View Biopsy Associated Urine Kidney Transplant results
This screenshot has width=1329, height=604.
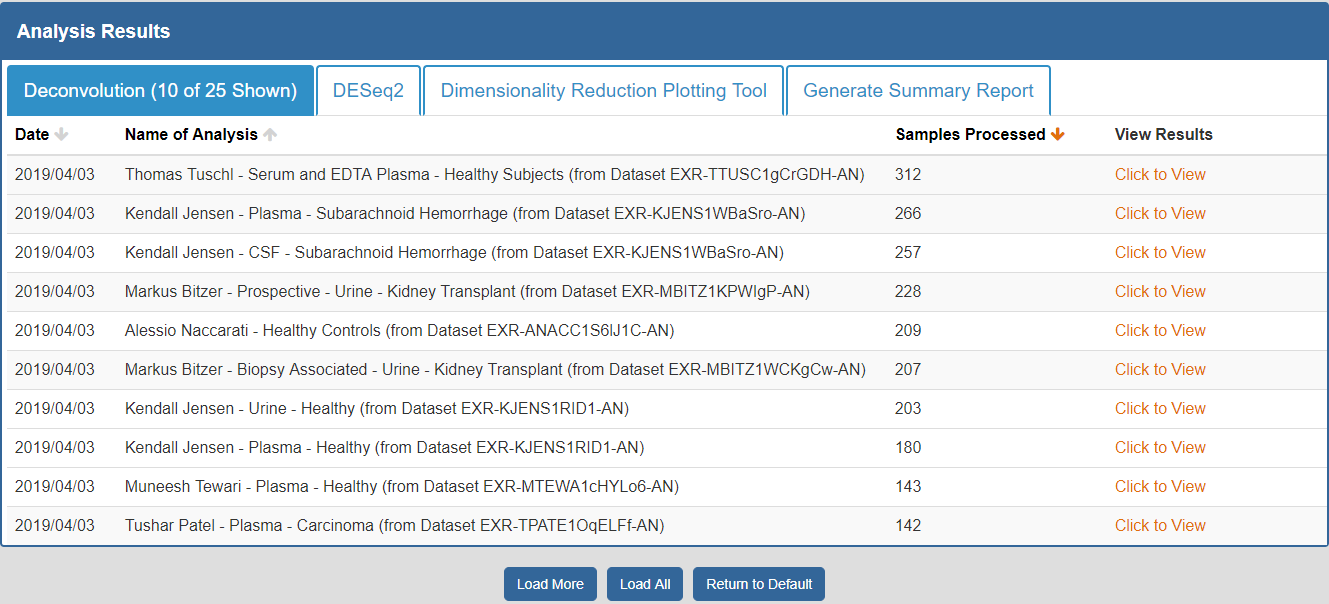[x=1160, y=369]
